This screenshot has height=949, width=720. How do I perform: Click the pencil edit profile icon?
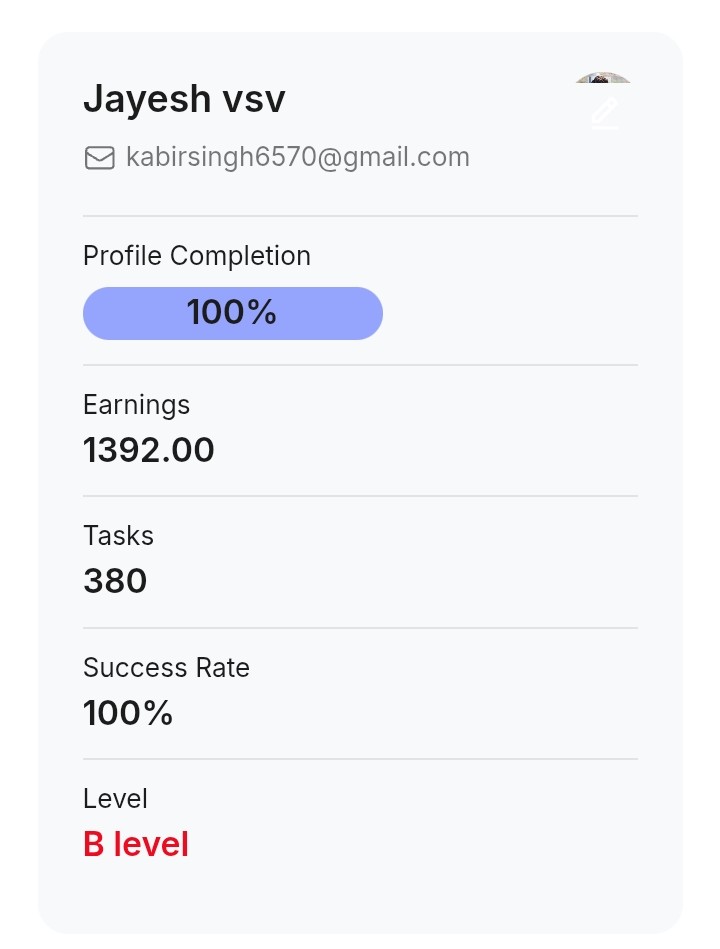tap(605, 114)
